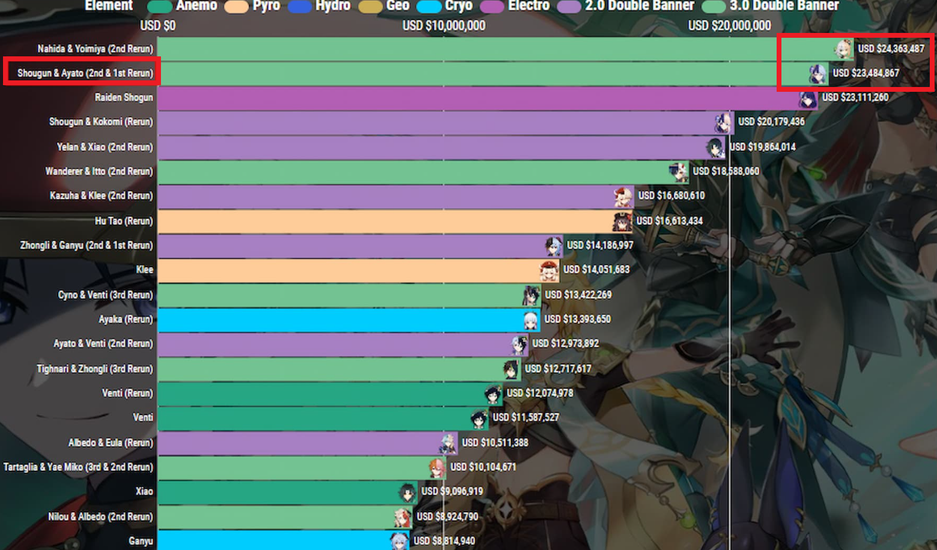
Task: Click the purple Raiden Shogun bar
Action: click(x=487, y=98)
